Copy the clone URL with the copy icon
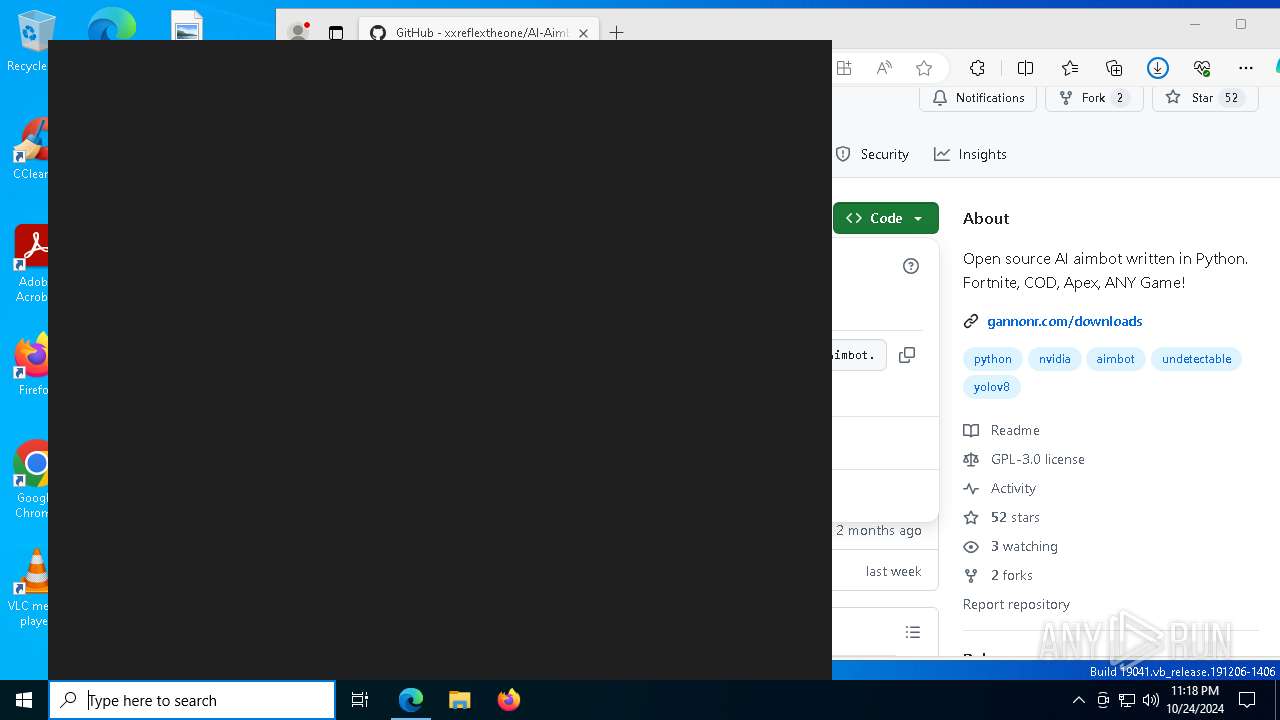Image resolution: width=1280 pixels, height=720 pixels. [x=907, y=355]
